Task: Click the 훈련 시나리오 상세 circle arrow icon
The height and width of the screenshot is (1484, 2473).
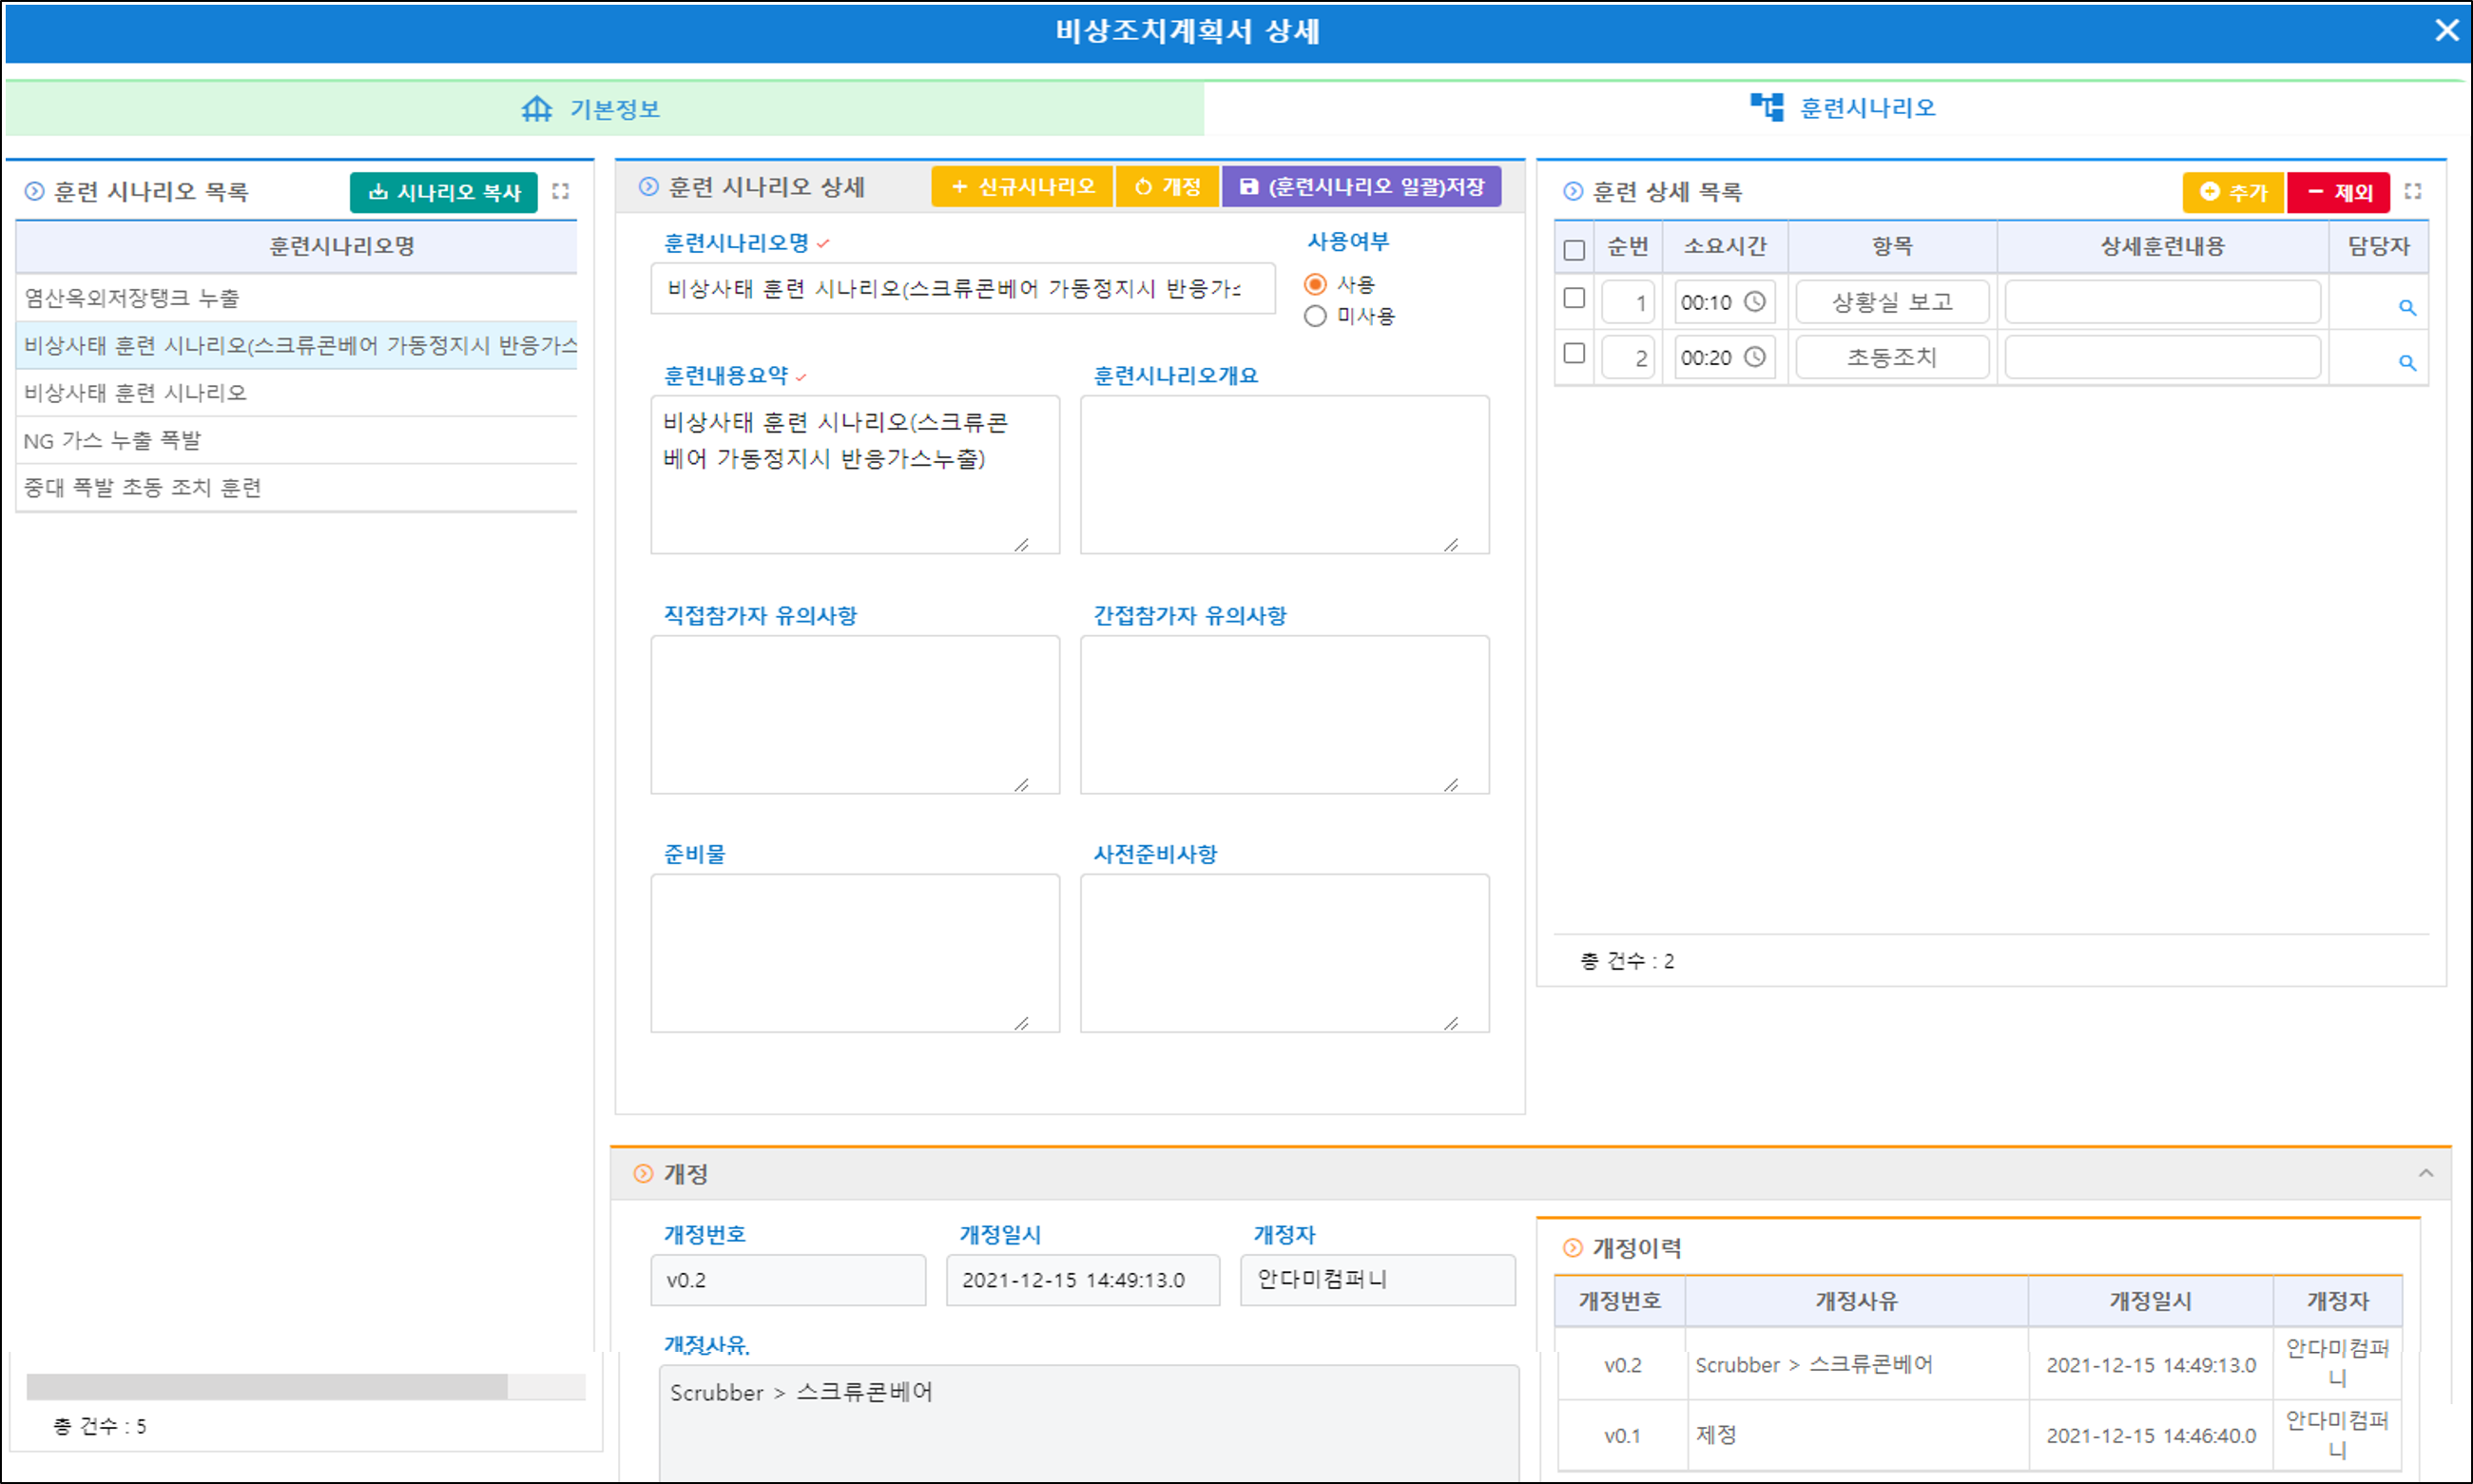Action: pos(649,187)
